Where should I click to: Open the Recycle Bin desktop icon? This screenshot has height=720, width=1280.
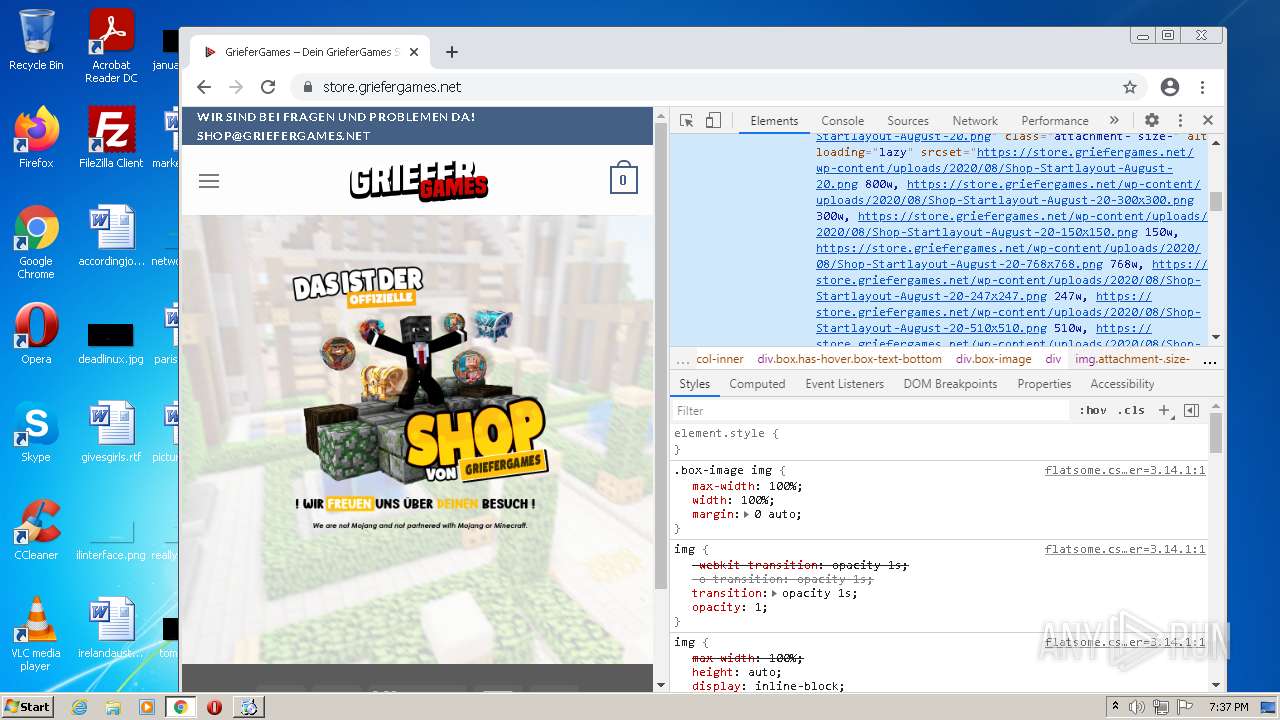pos(36,40)
